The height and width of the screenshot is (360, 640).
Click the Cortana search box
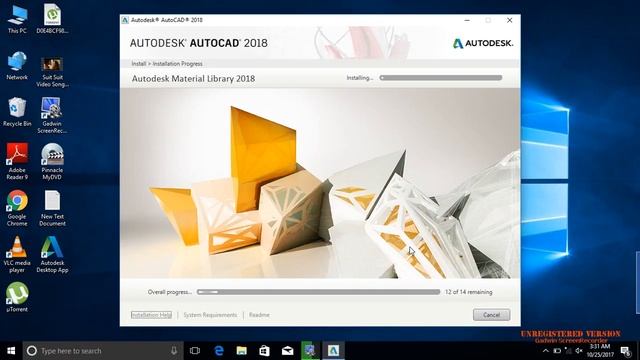point(103,351)
